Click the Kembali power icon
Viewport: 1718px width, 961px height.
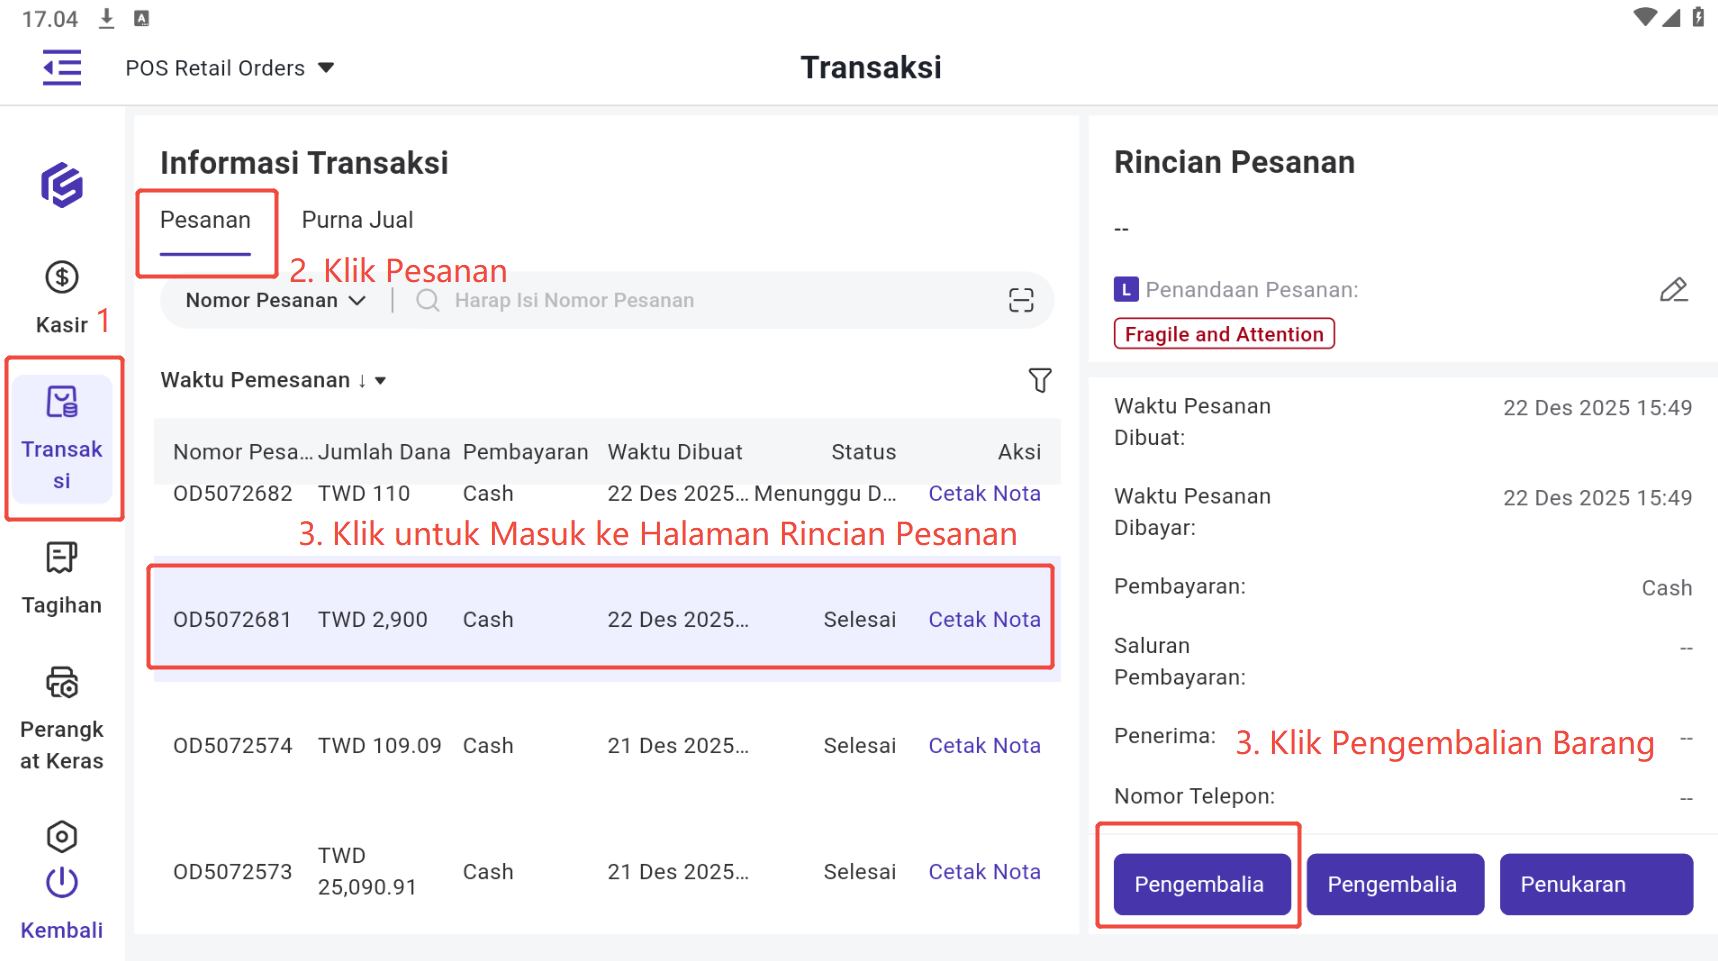(62, 883)
